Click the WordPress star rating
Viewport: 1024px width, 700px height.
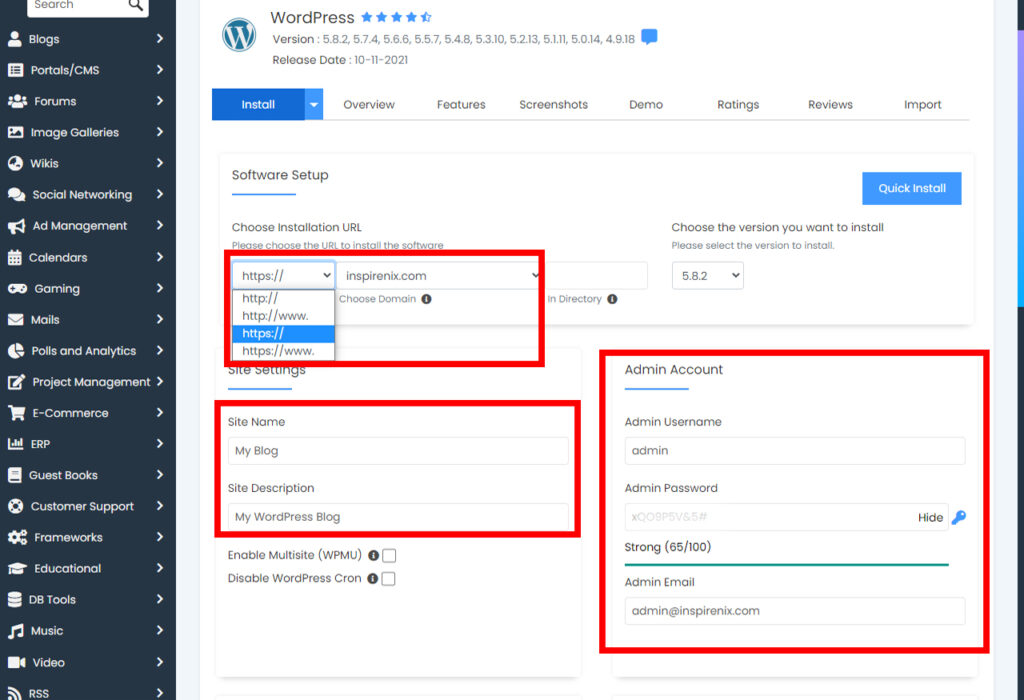[396, 17]
